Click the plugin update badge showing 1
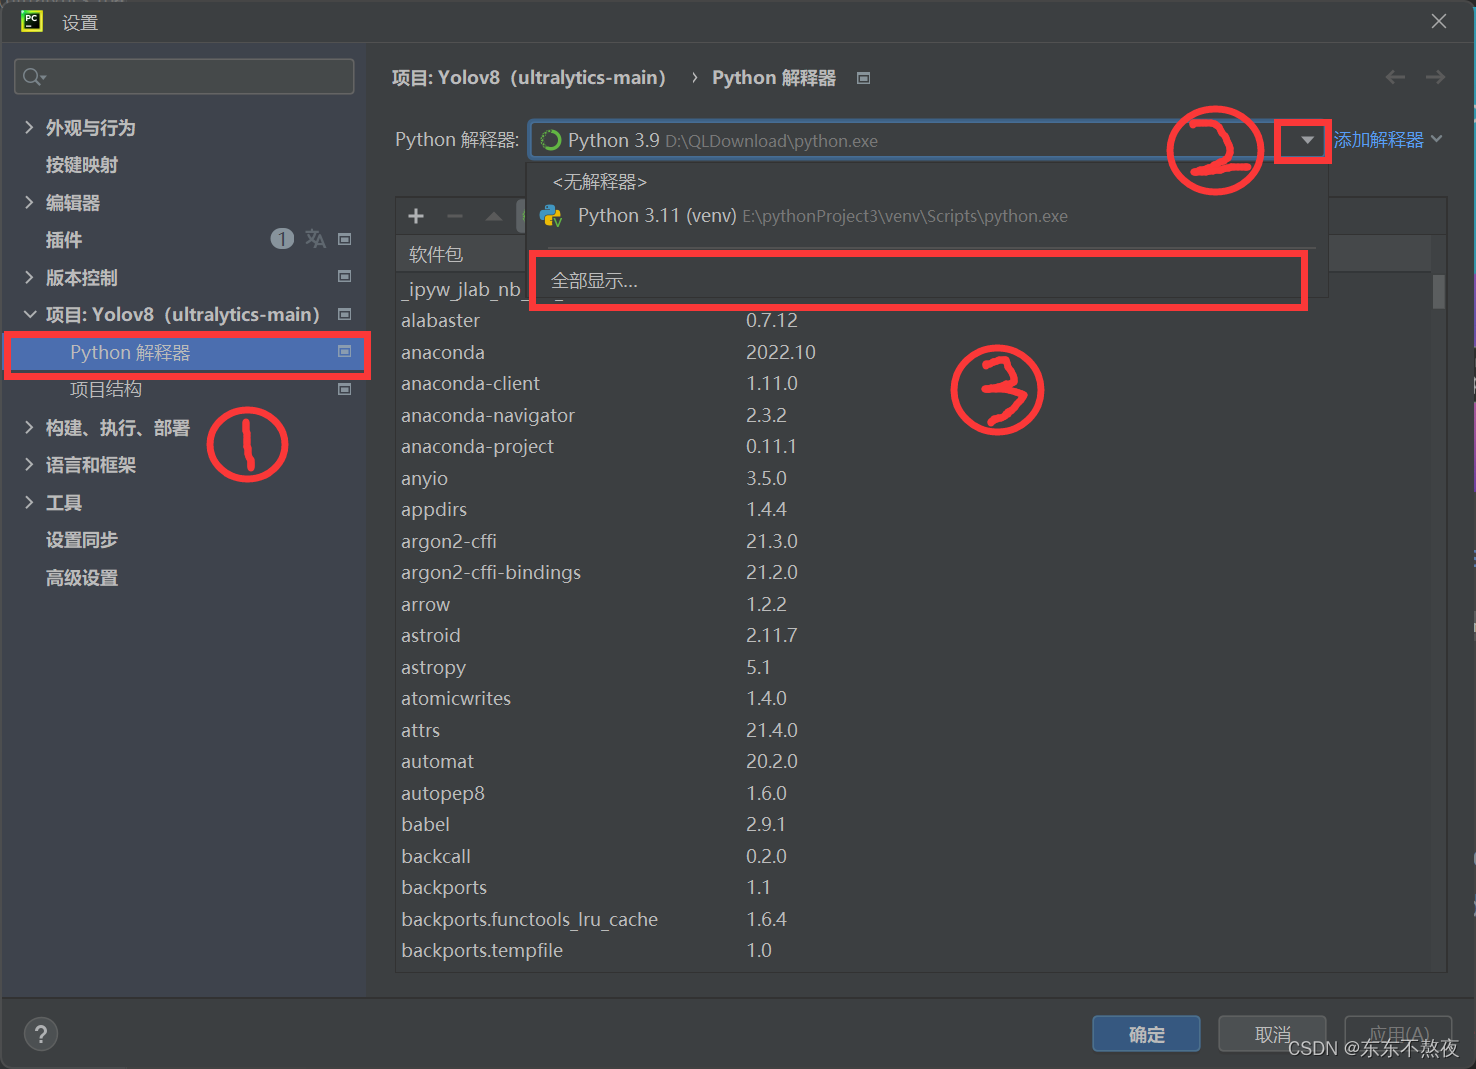Image resolution: width=1476 pixels, height=1069 pixels. [x=282, y=239]
